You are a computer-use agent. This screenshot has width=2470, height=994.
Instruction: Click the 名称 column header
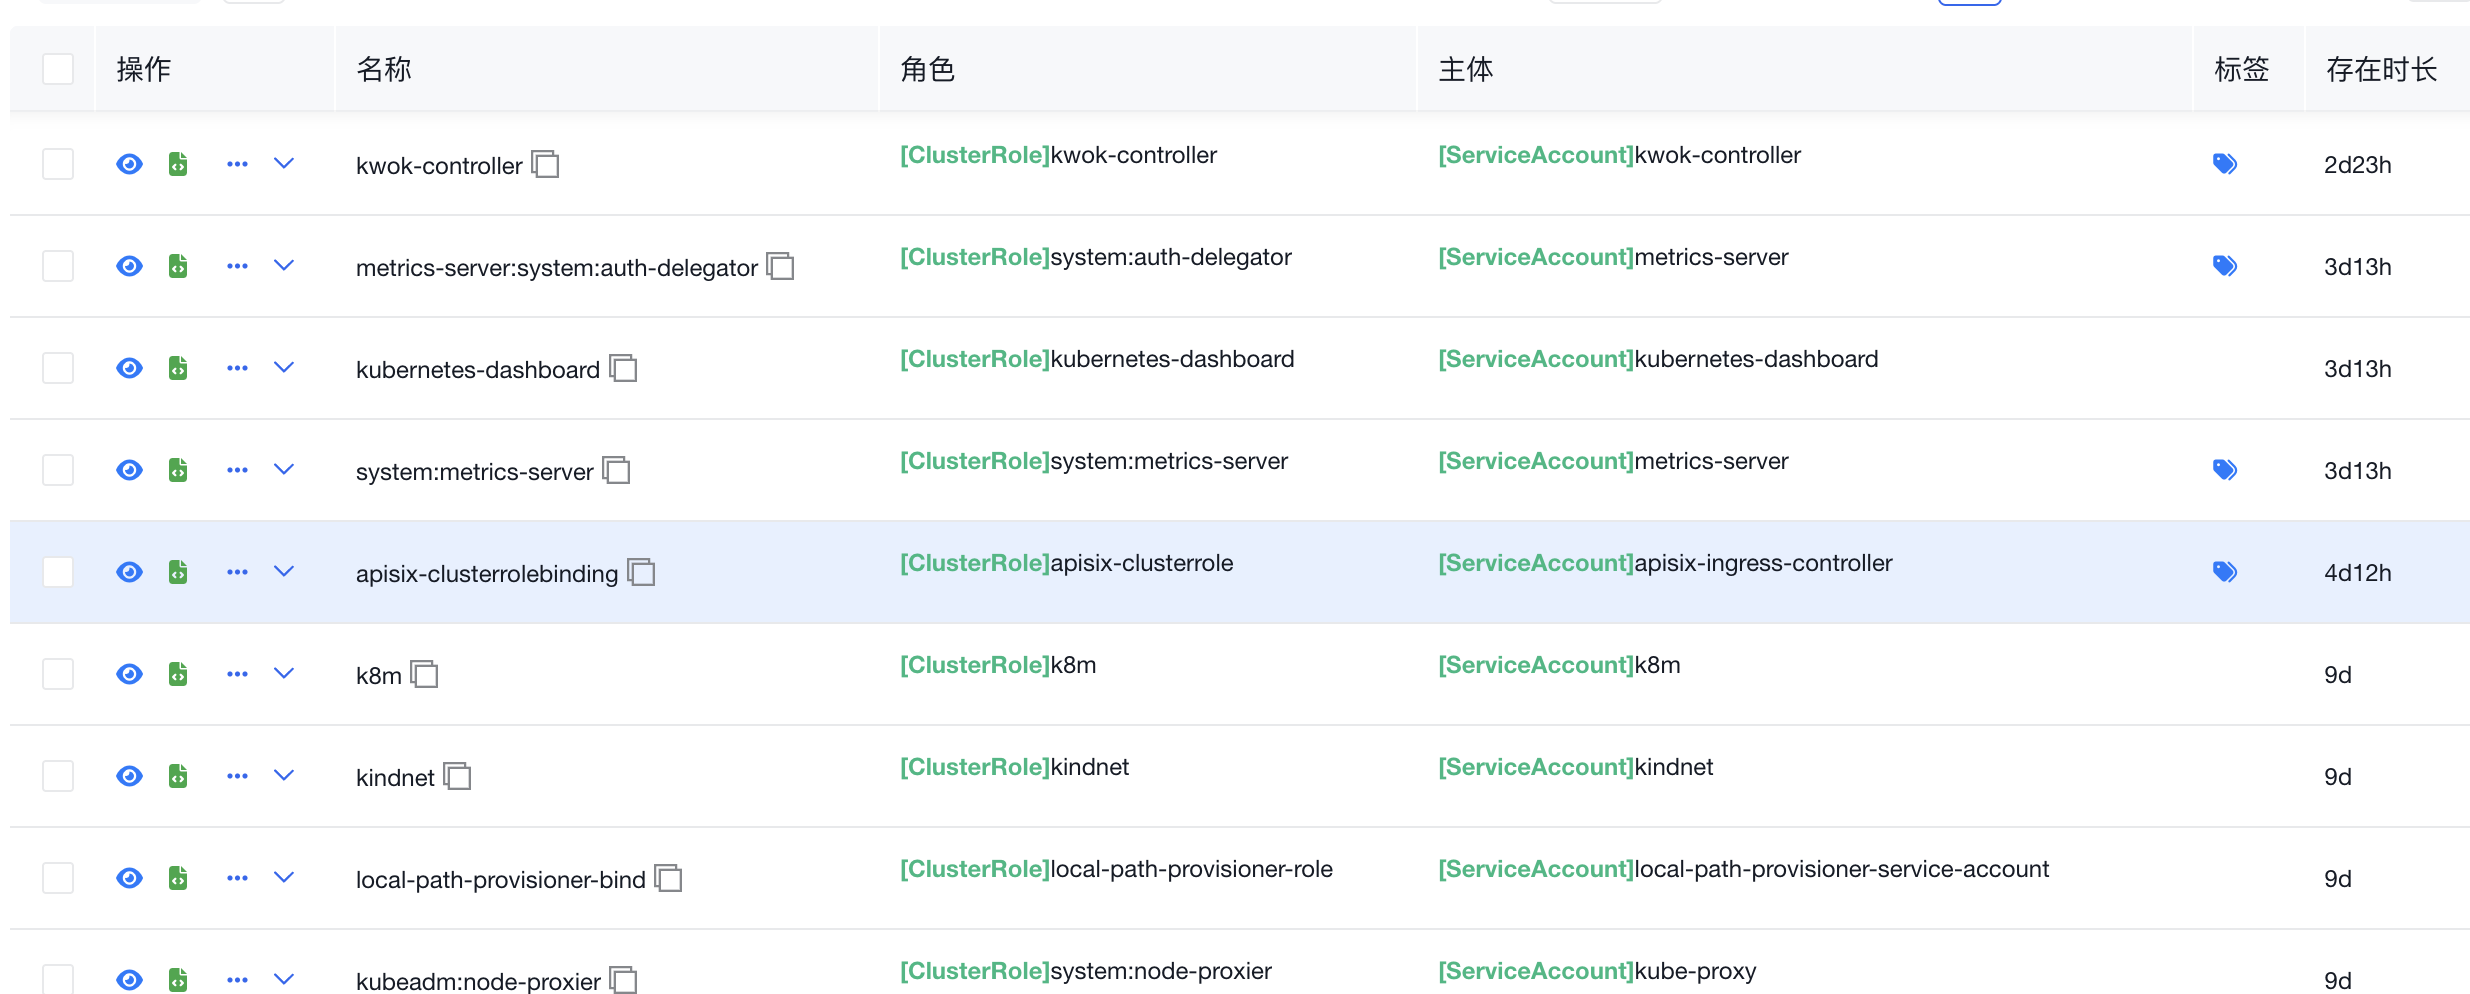384,69
